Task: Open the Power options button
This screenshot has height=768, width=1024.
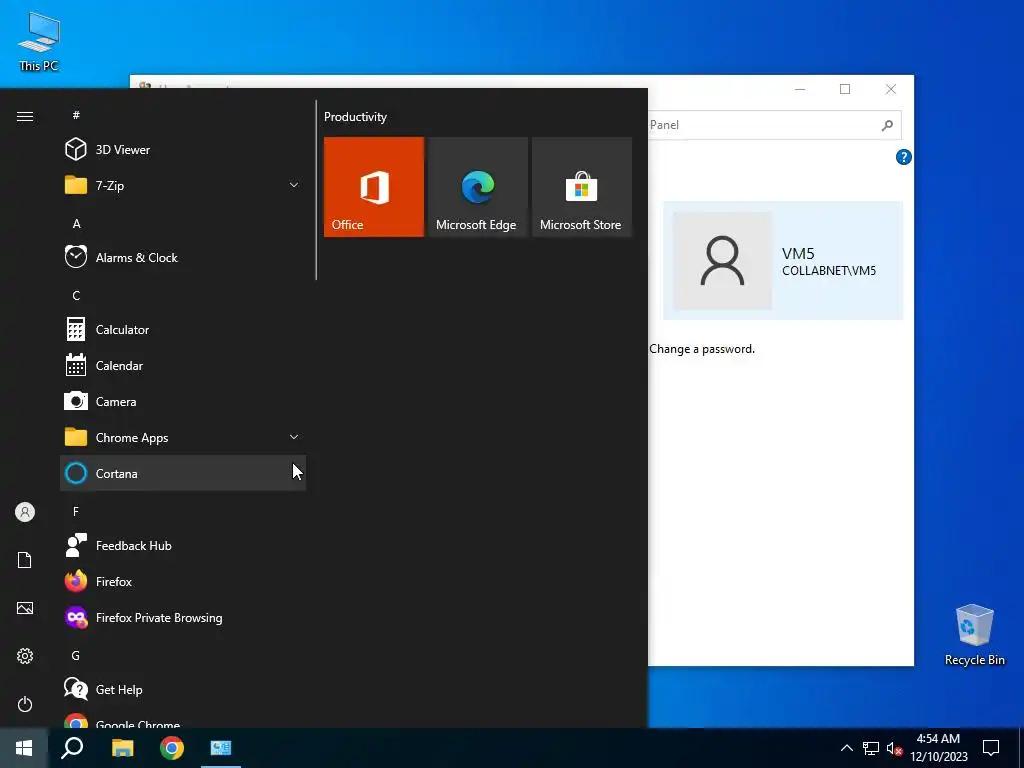Action: (25, 704)
